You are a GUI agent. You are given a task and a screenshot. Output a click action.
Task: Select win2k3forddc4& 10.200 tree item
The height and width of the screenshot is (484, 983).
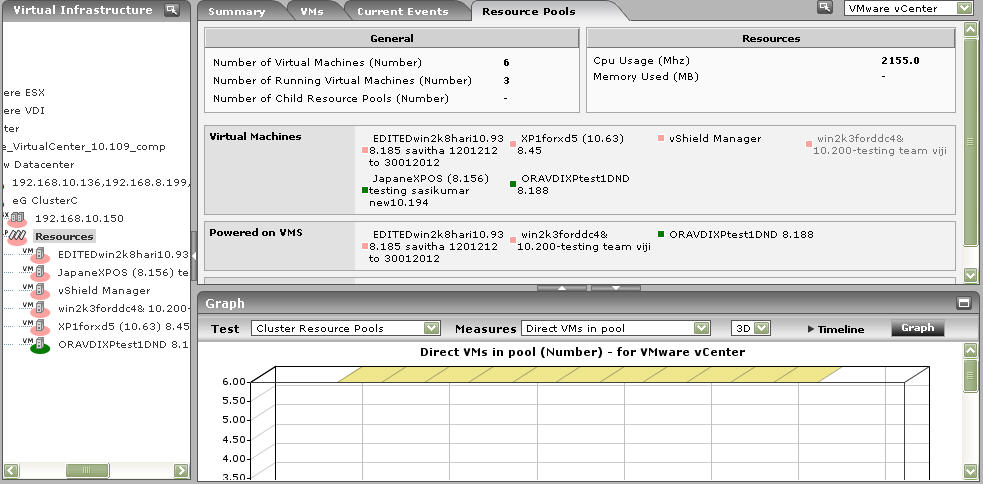(x=123, y=308)
